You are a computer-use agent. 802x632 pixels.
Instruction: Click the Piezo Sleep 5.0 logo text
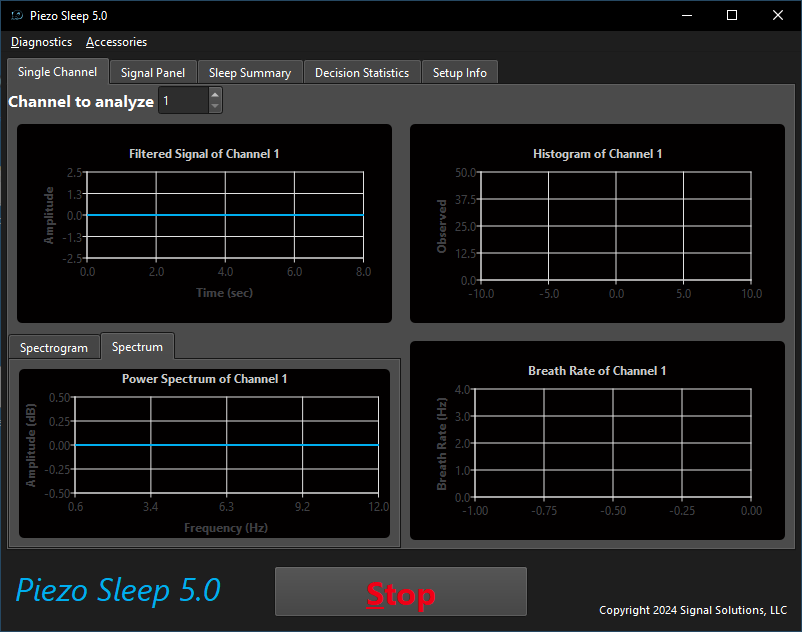pos(118,590)
